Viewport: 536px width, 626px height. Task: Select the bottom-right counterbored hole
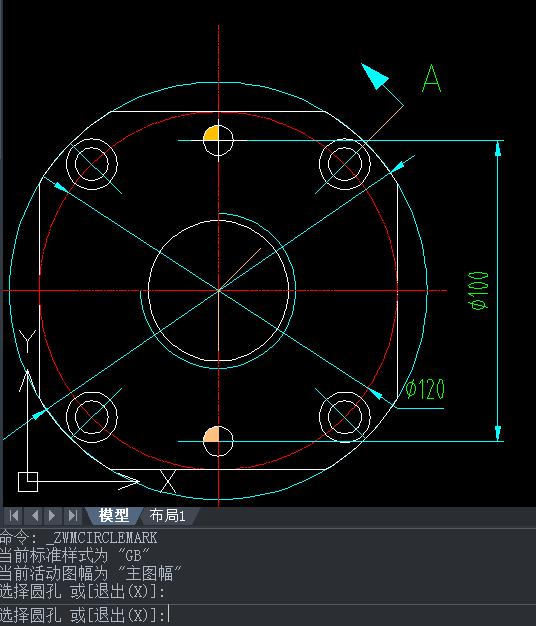pyautogui.click(x=345, y=417)
